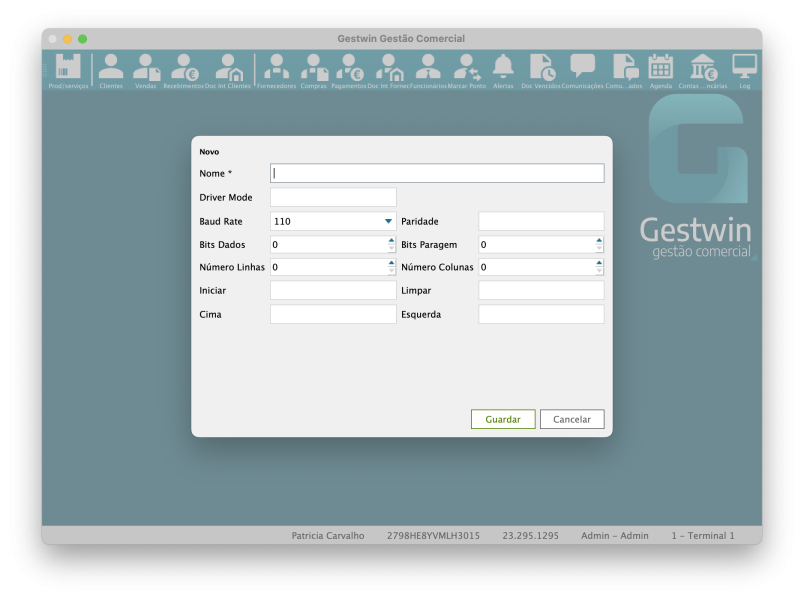Image resolution: width=804 pixels, height=600 pixels.
Task: Increase the Bits Dados value
Action: coord(391,240)
